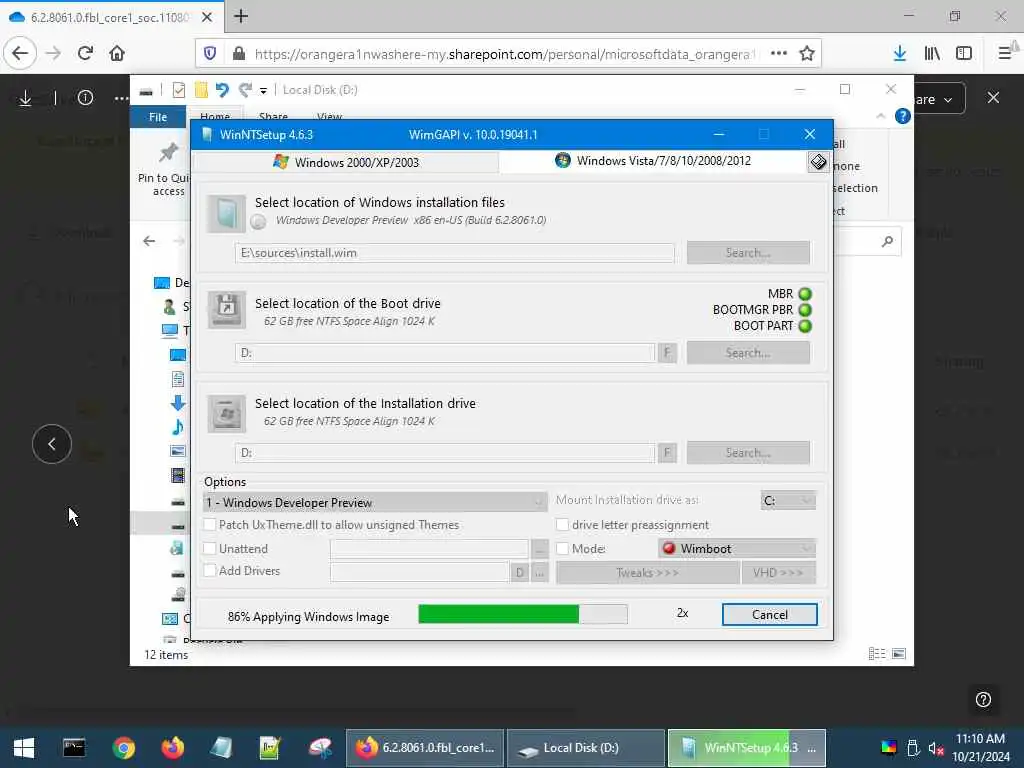Click the WinNTSetup disk tool icon beside tabs

818,161
